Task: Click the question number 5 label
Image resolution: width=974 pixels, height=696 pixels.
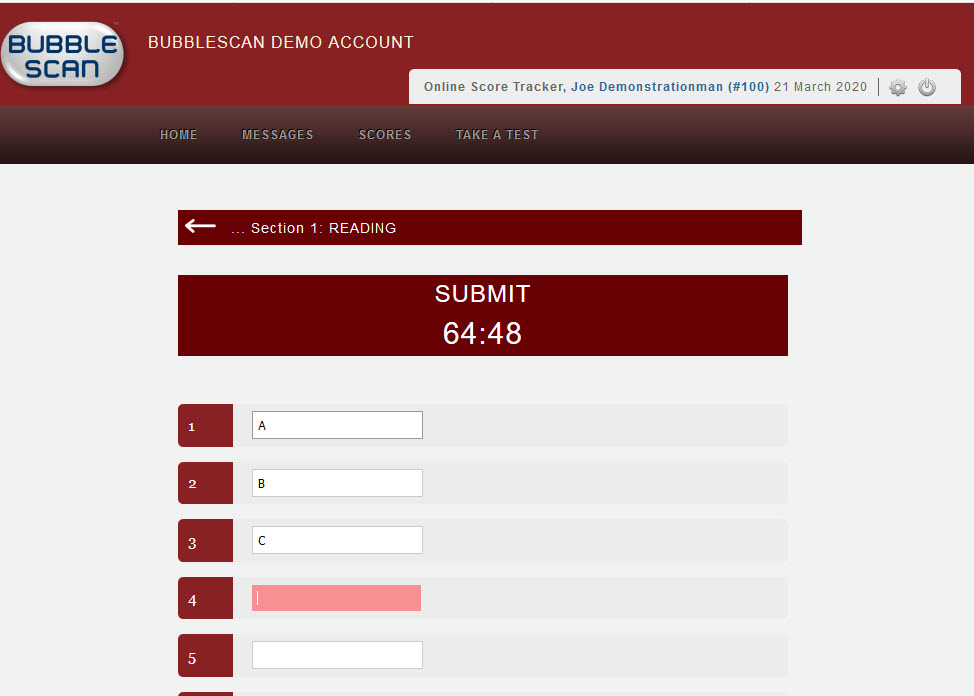Action: tap(205, 656)
